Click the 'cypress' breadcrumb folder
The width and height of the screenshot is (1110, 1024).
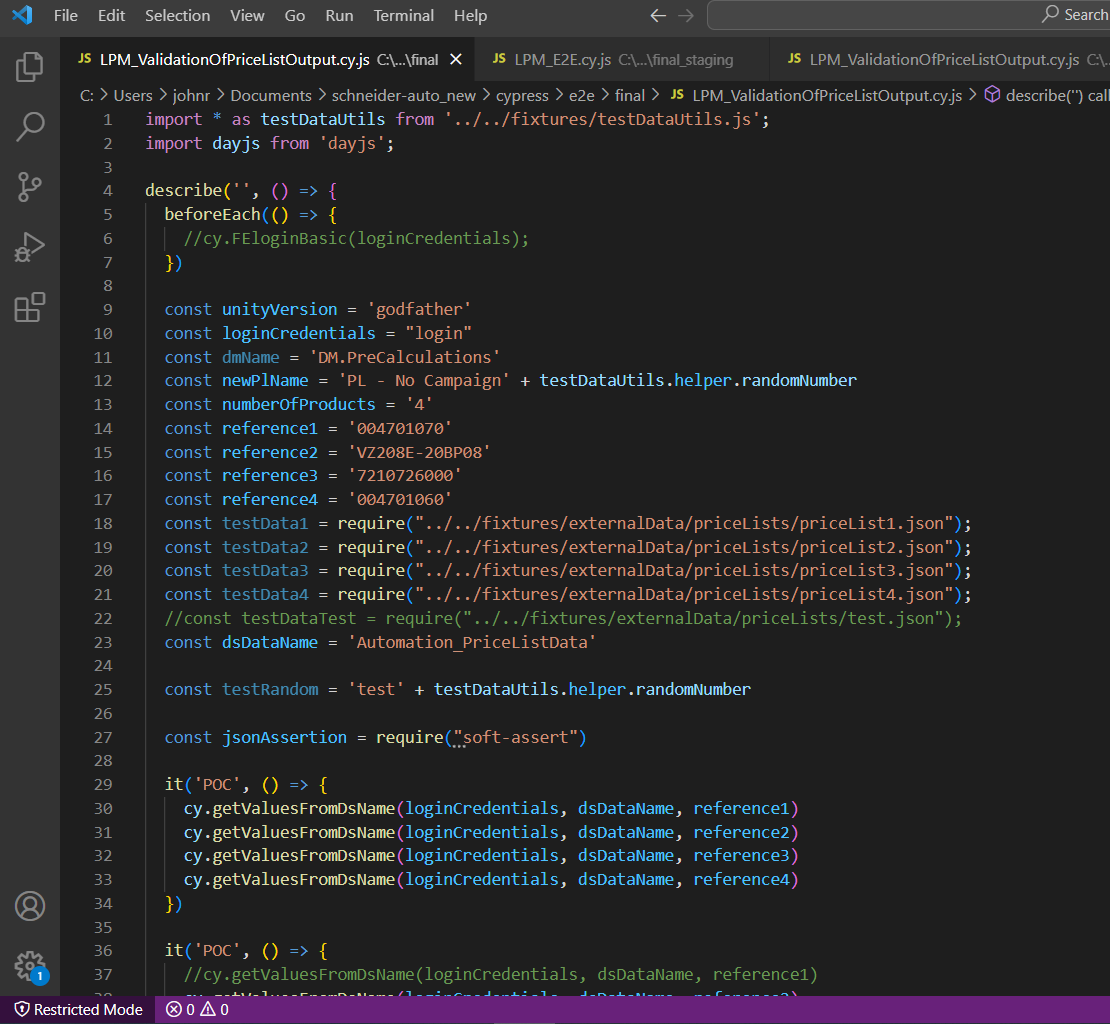click(523, 96)
